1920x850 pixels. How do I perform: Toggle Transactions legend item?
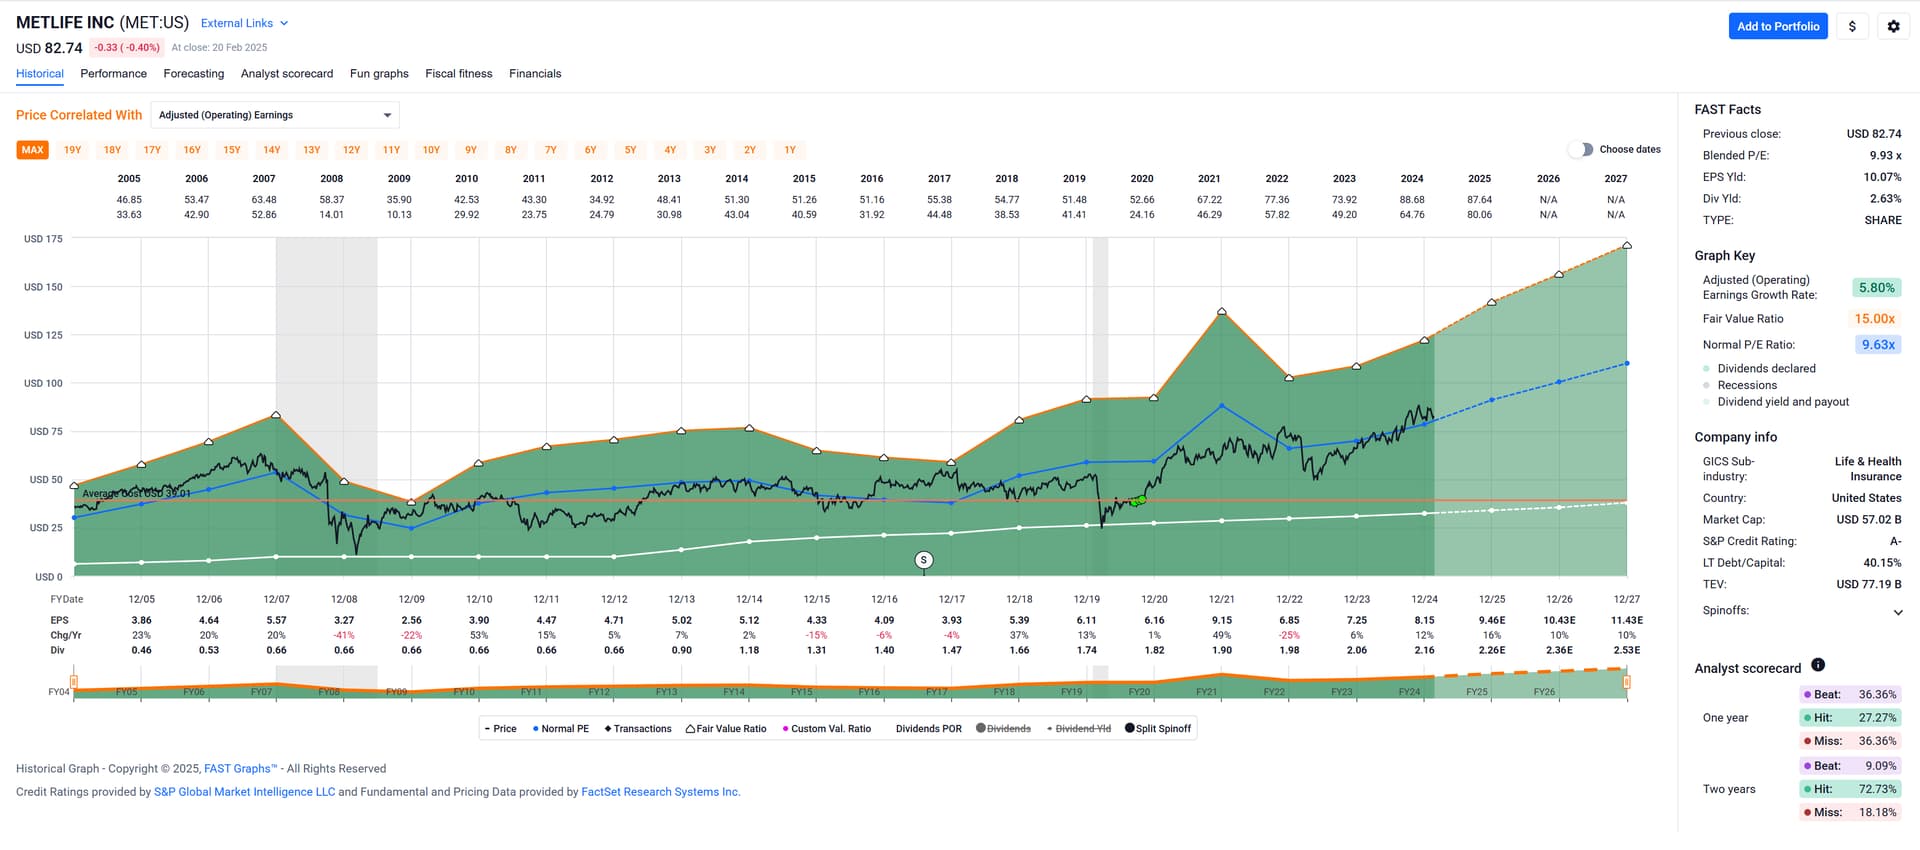(638, 729)
